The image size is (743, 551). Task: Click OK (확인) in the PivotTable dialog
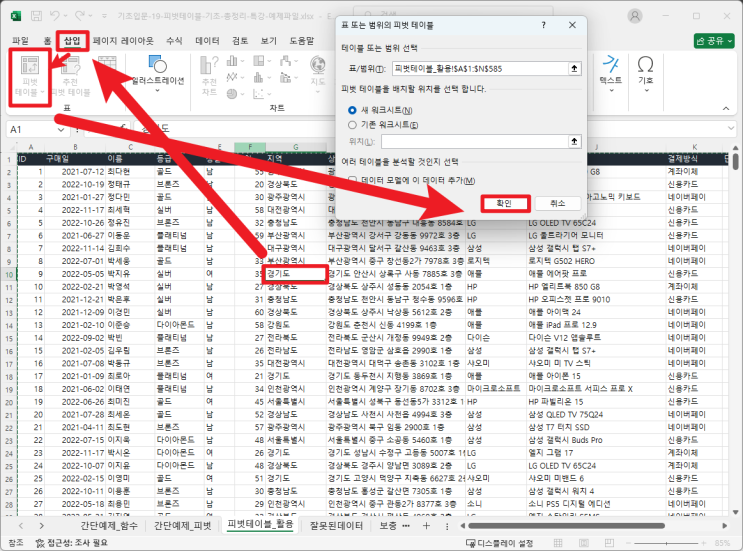click(x=505, y=203)
